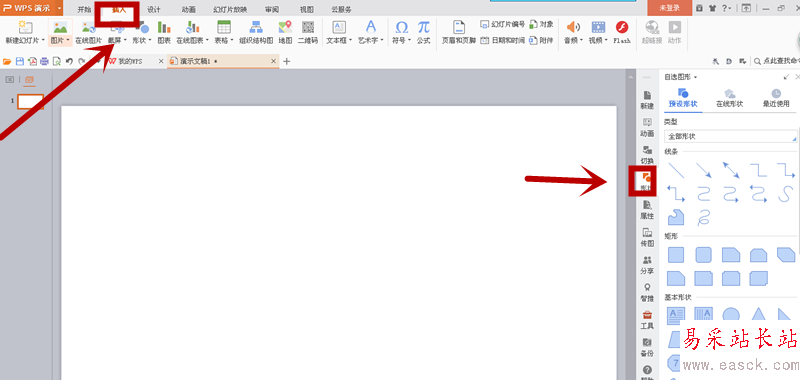The width and height of the screenshot is (800, 380).
Task: Click the 未登录 login button
Action: click(x=669, y=8)
